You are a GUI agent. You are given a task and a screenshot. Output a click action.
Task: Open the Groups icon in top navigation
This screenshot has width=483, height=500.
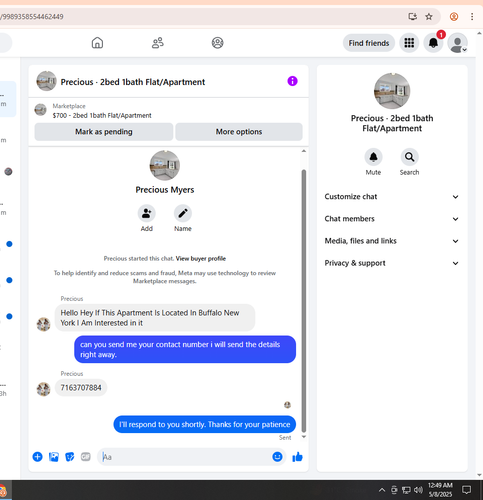click(218, 43)
